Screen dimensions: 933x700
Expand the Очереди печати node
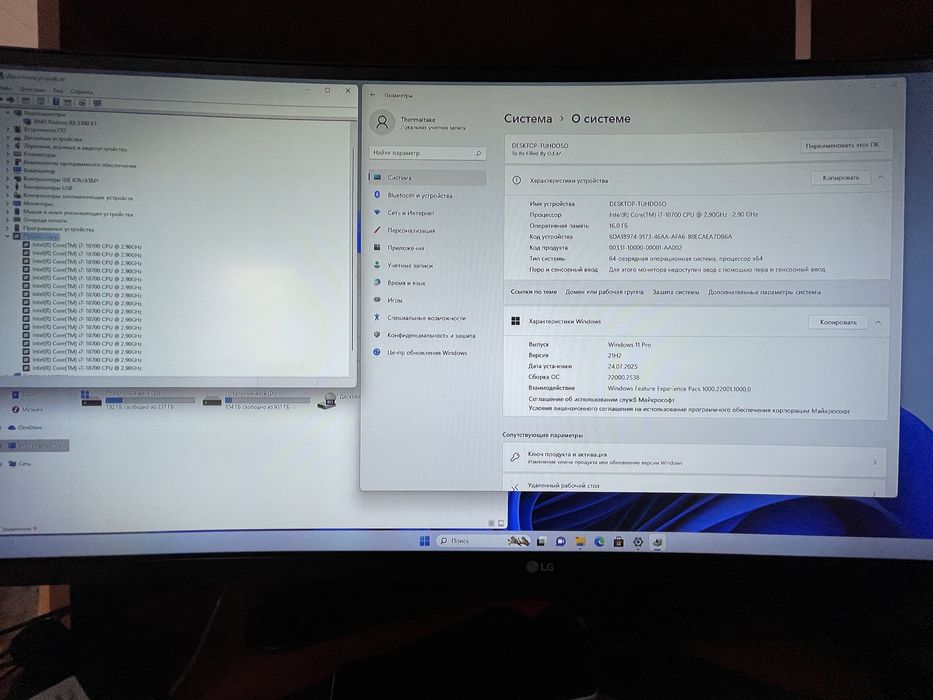pos(8,220)
